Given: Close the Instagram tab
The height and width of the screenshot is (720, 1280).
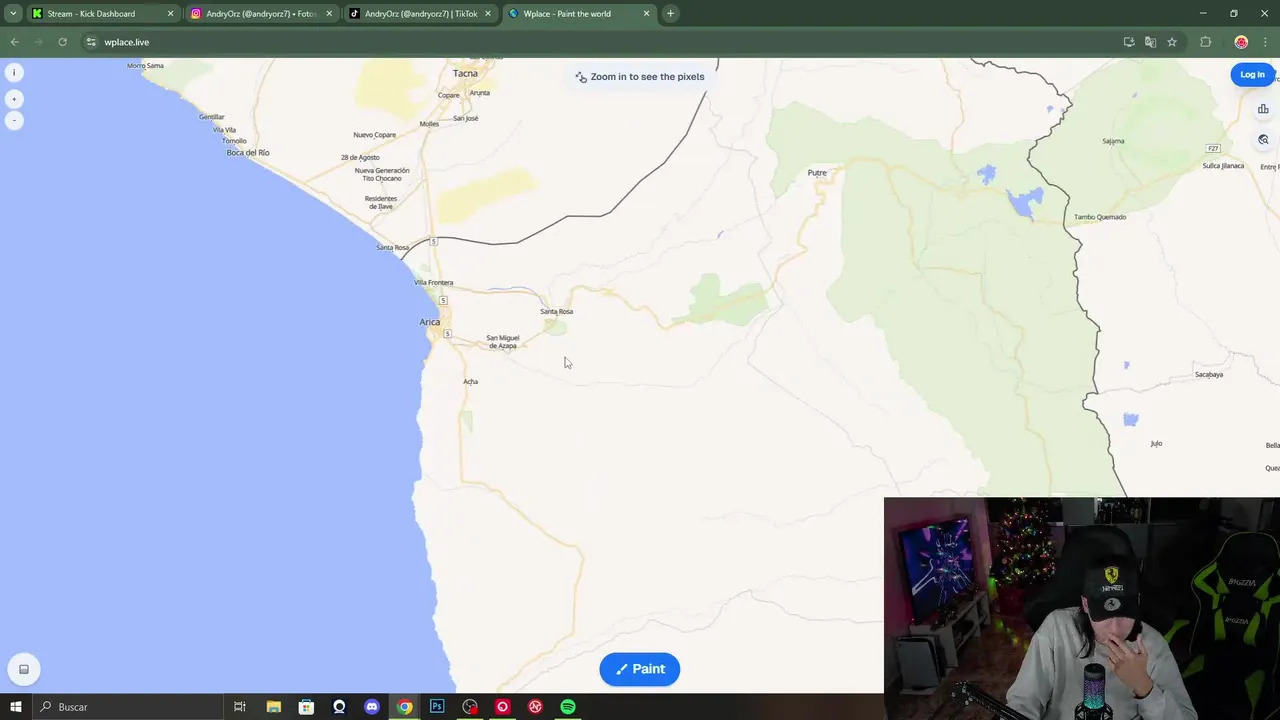Looking at the screenshot, I should 329,14.
